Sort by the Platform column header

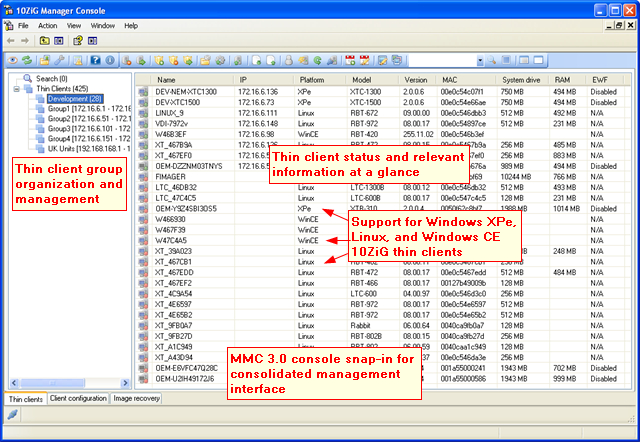[320, 80]
